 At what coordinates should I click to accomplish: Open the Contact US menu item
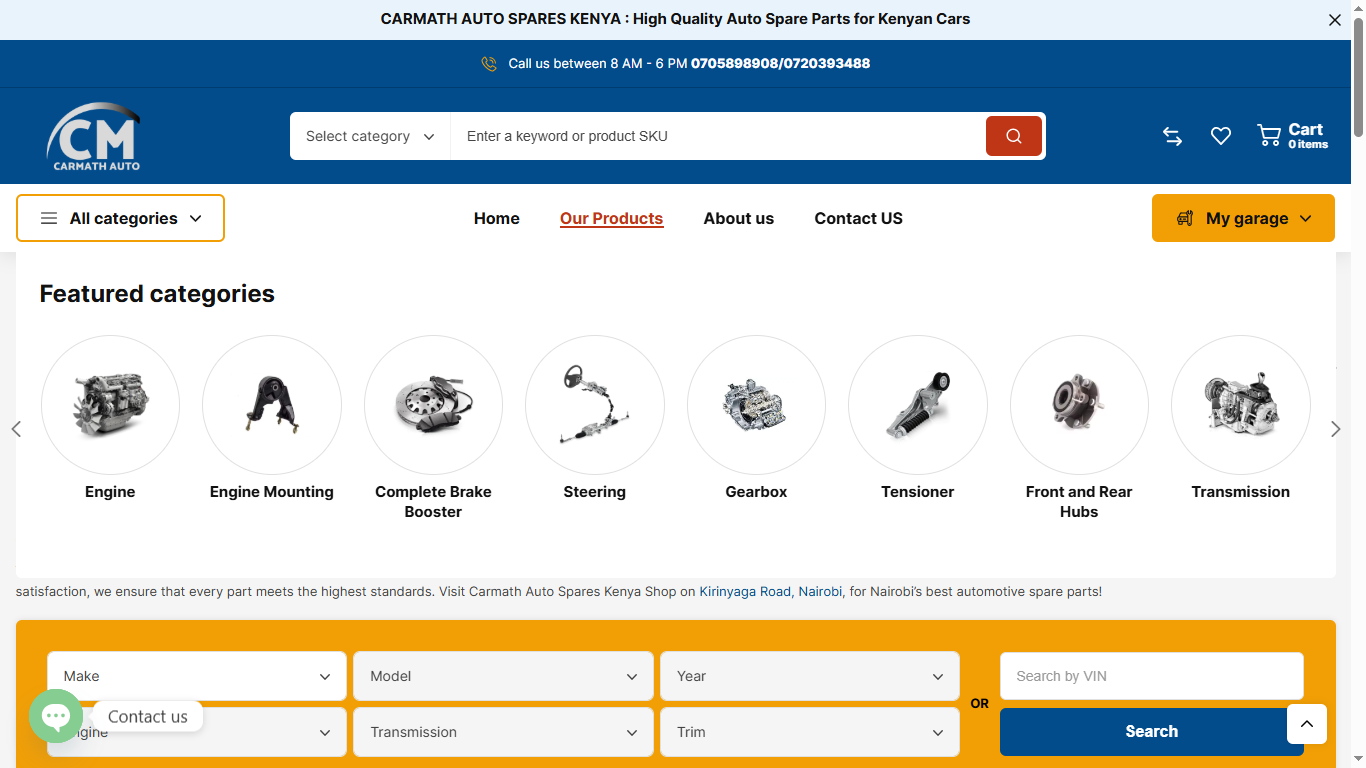click(858, 218)
